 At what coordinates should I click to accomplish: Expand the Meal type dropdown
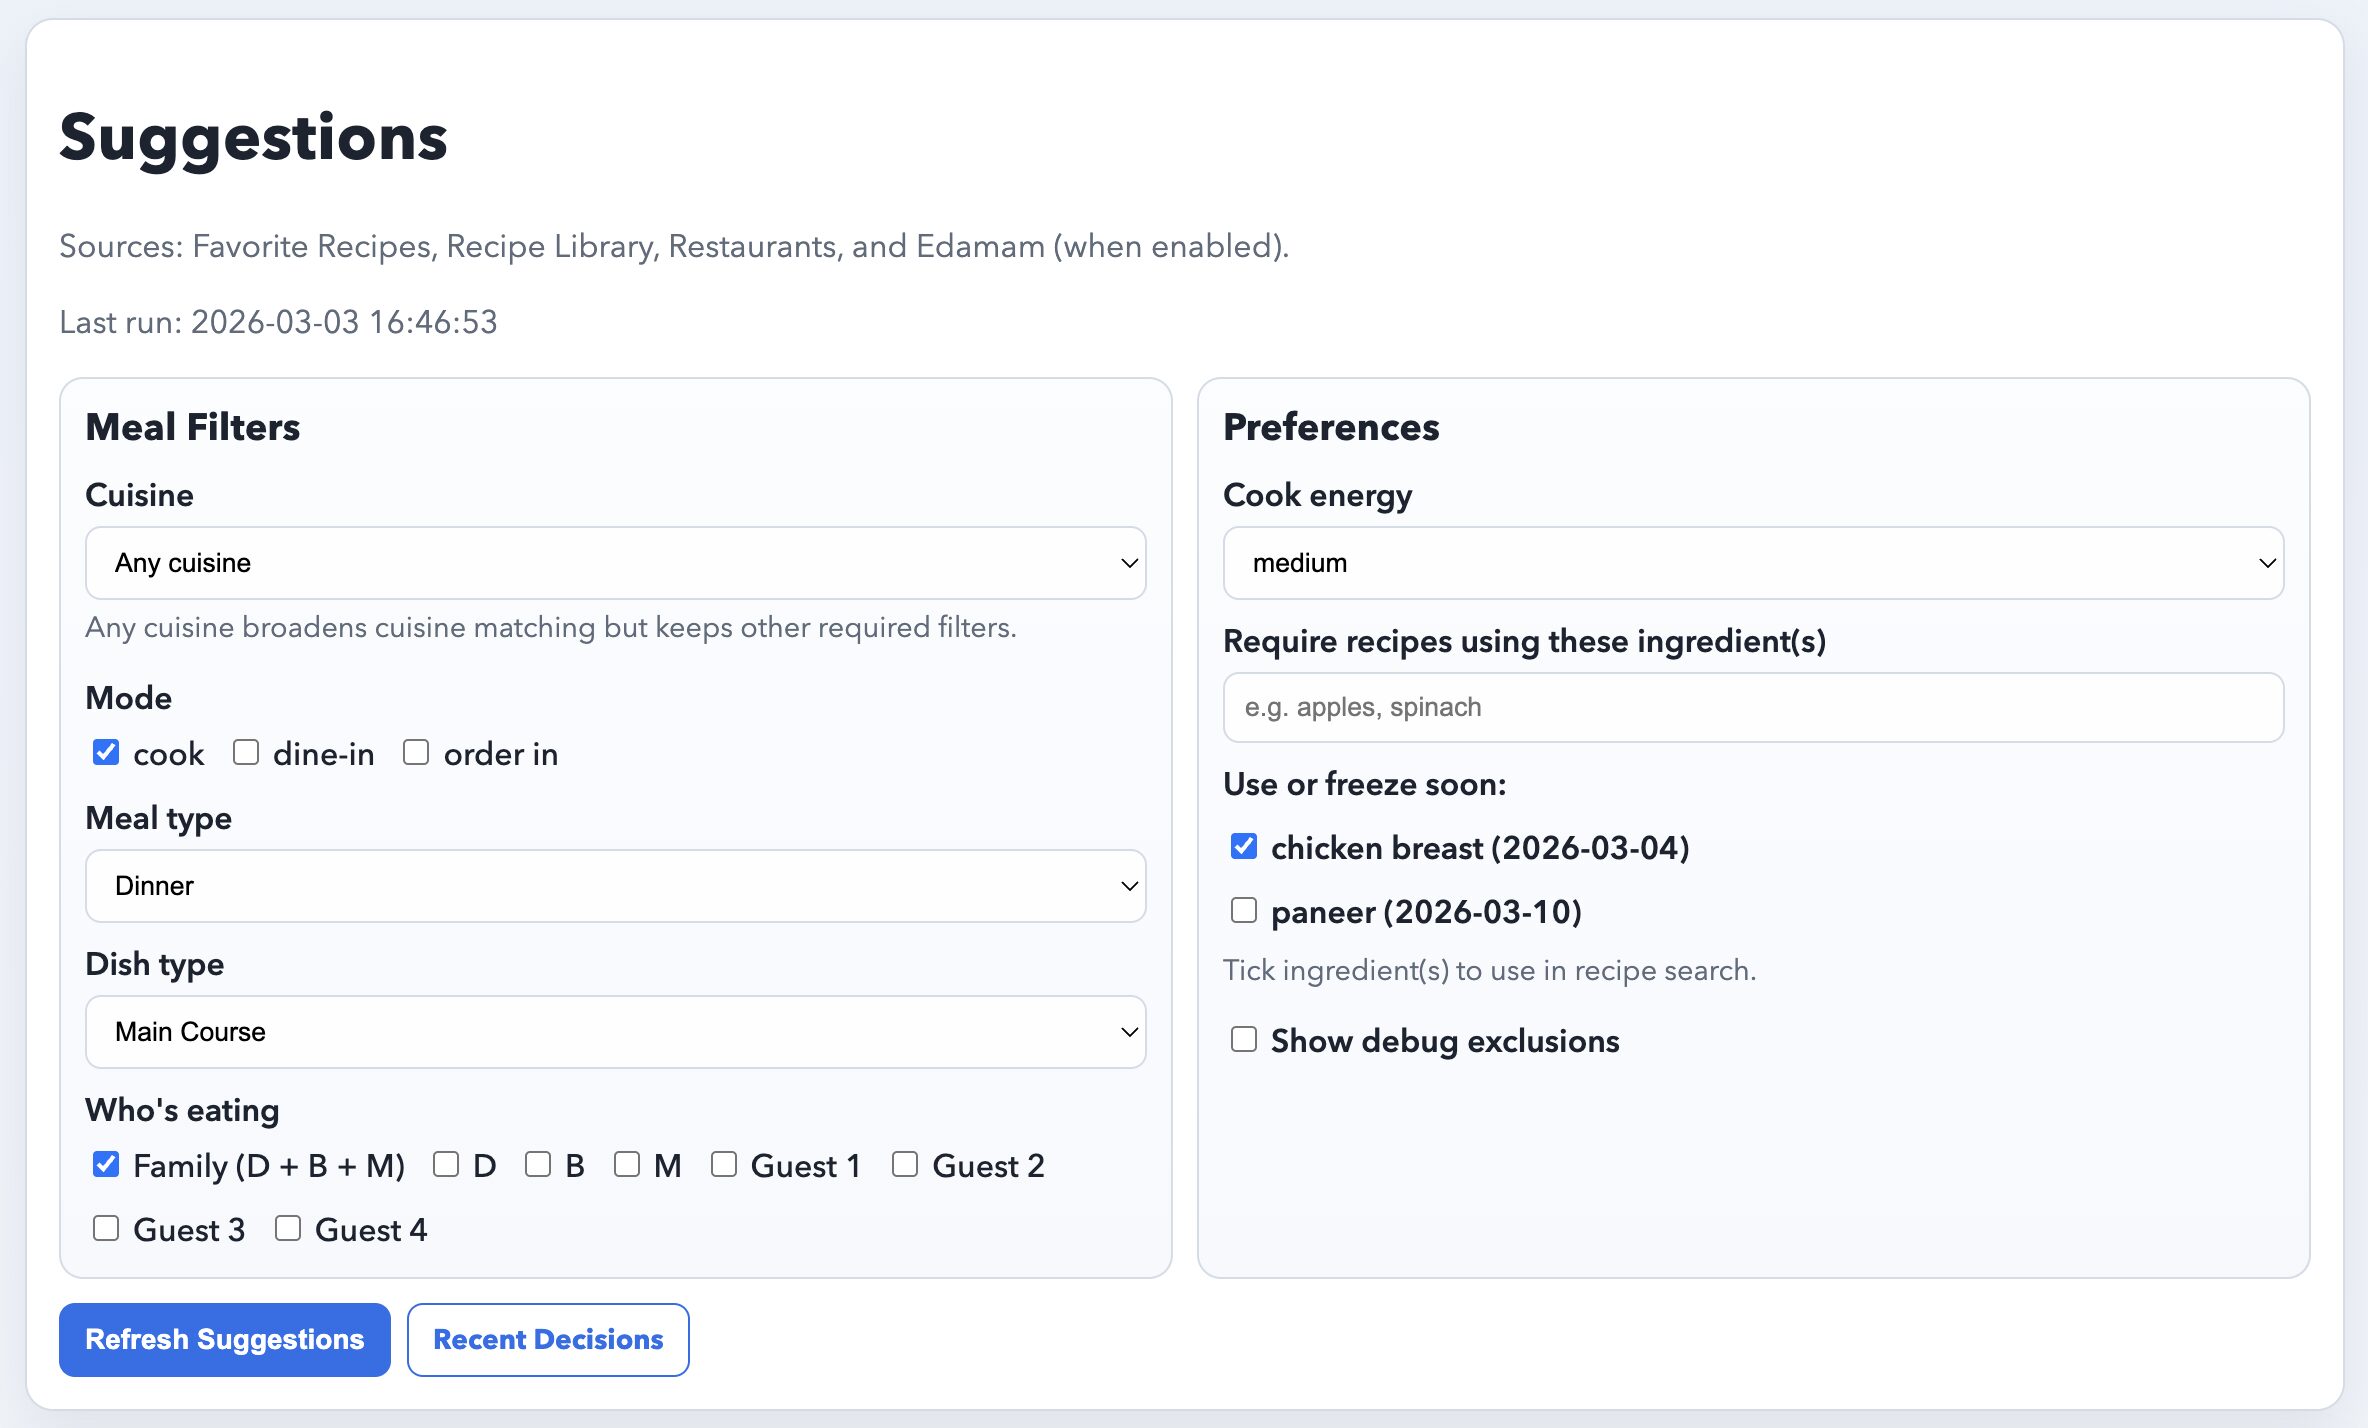(x=615, y=886)
